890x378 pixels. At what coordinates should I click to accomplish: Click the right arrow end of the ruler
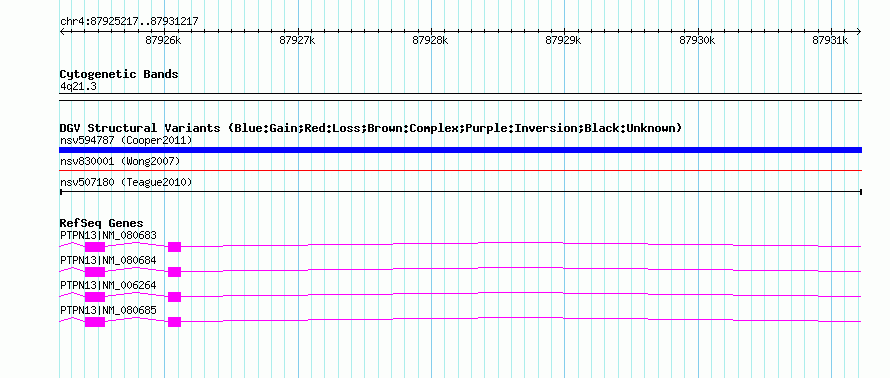click(x=858, y=31)
